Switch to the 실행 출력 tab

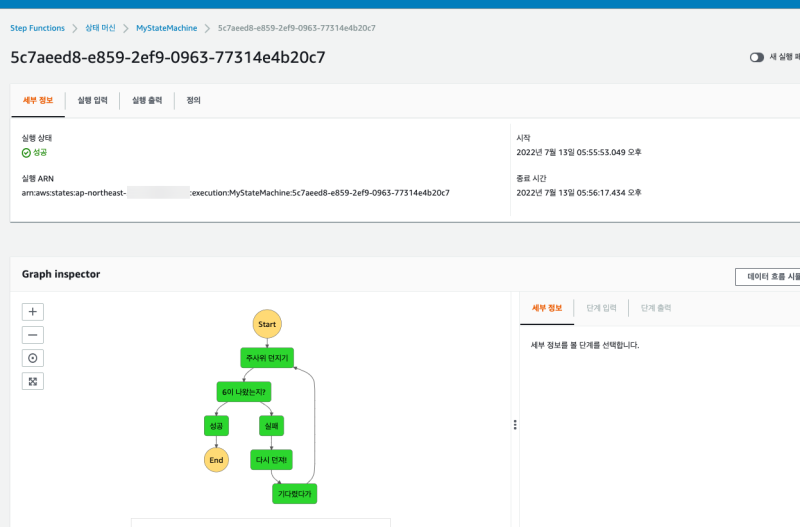(x=147, y=101)
